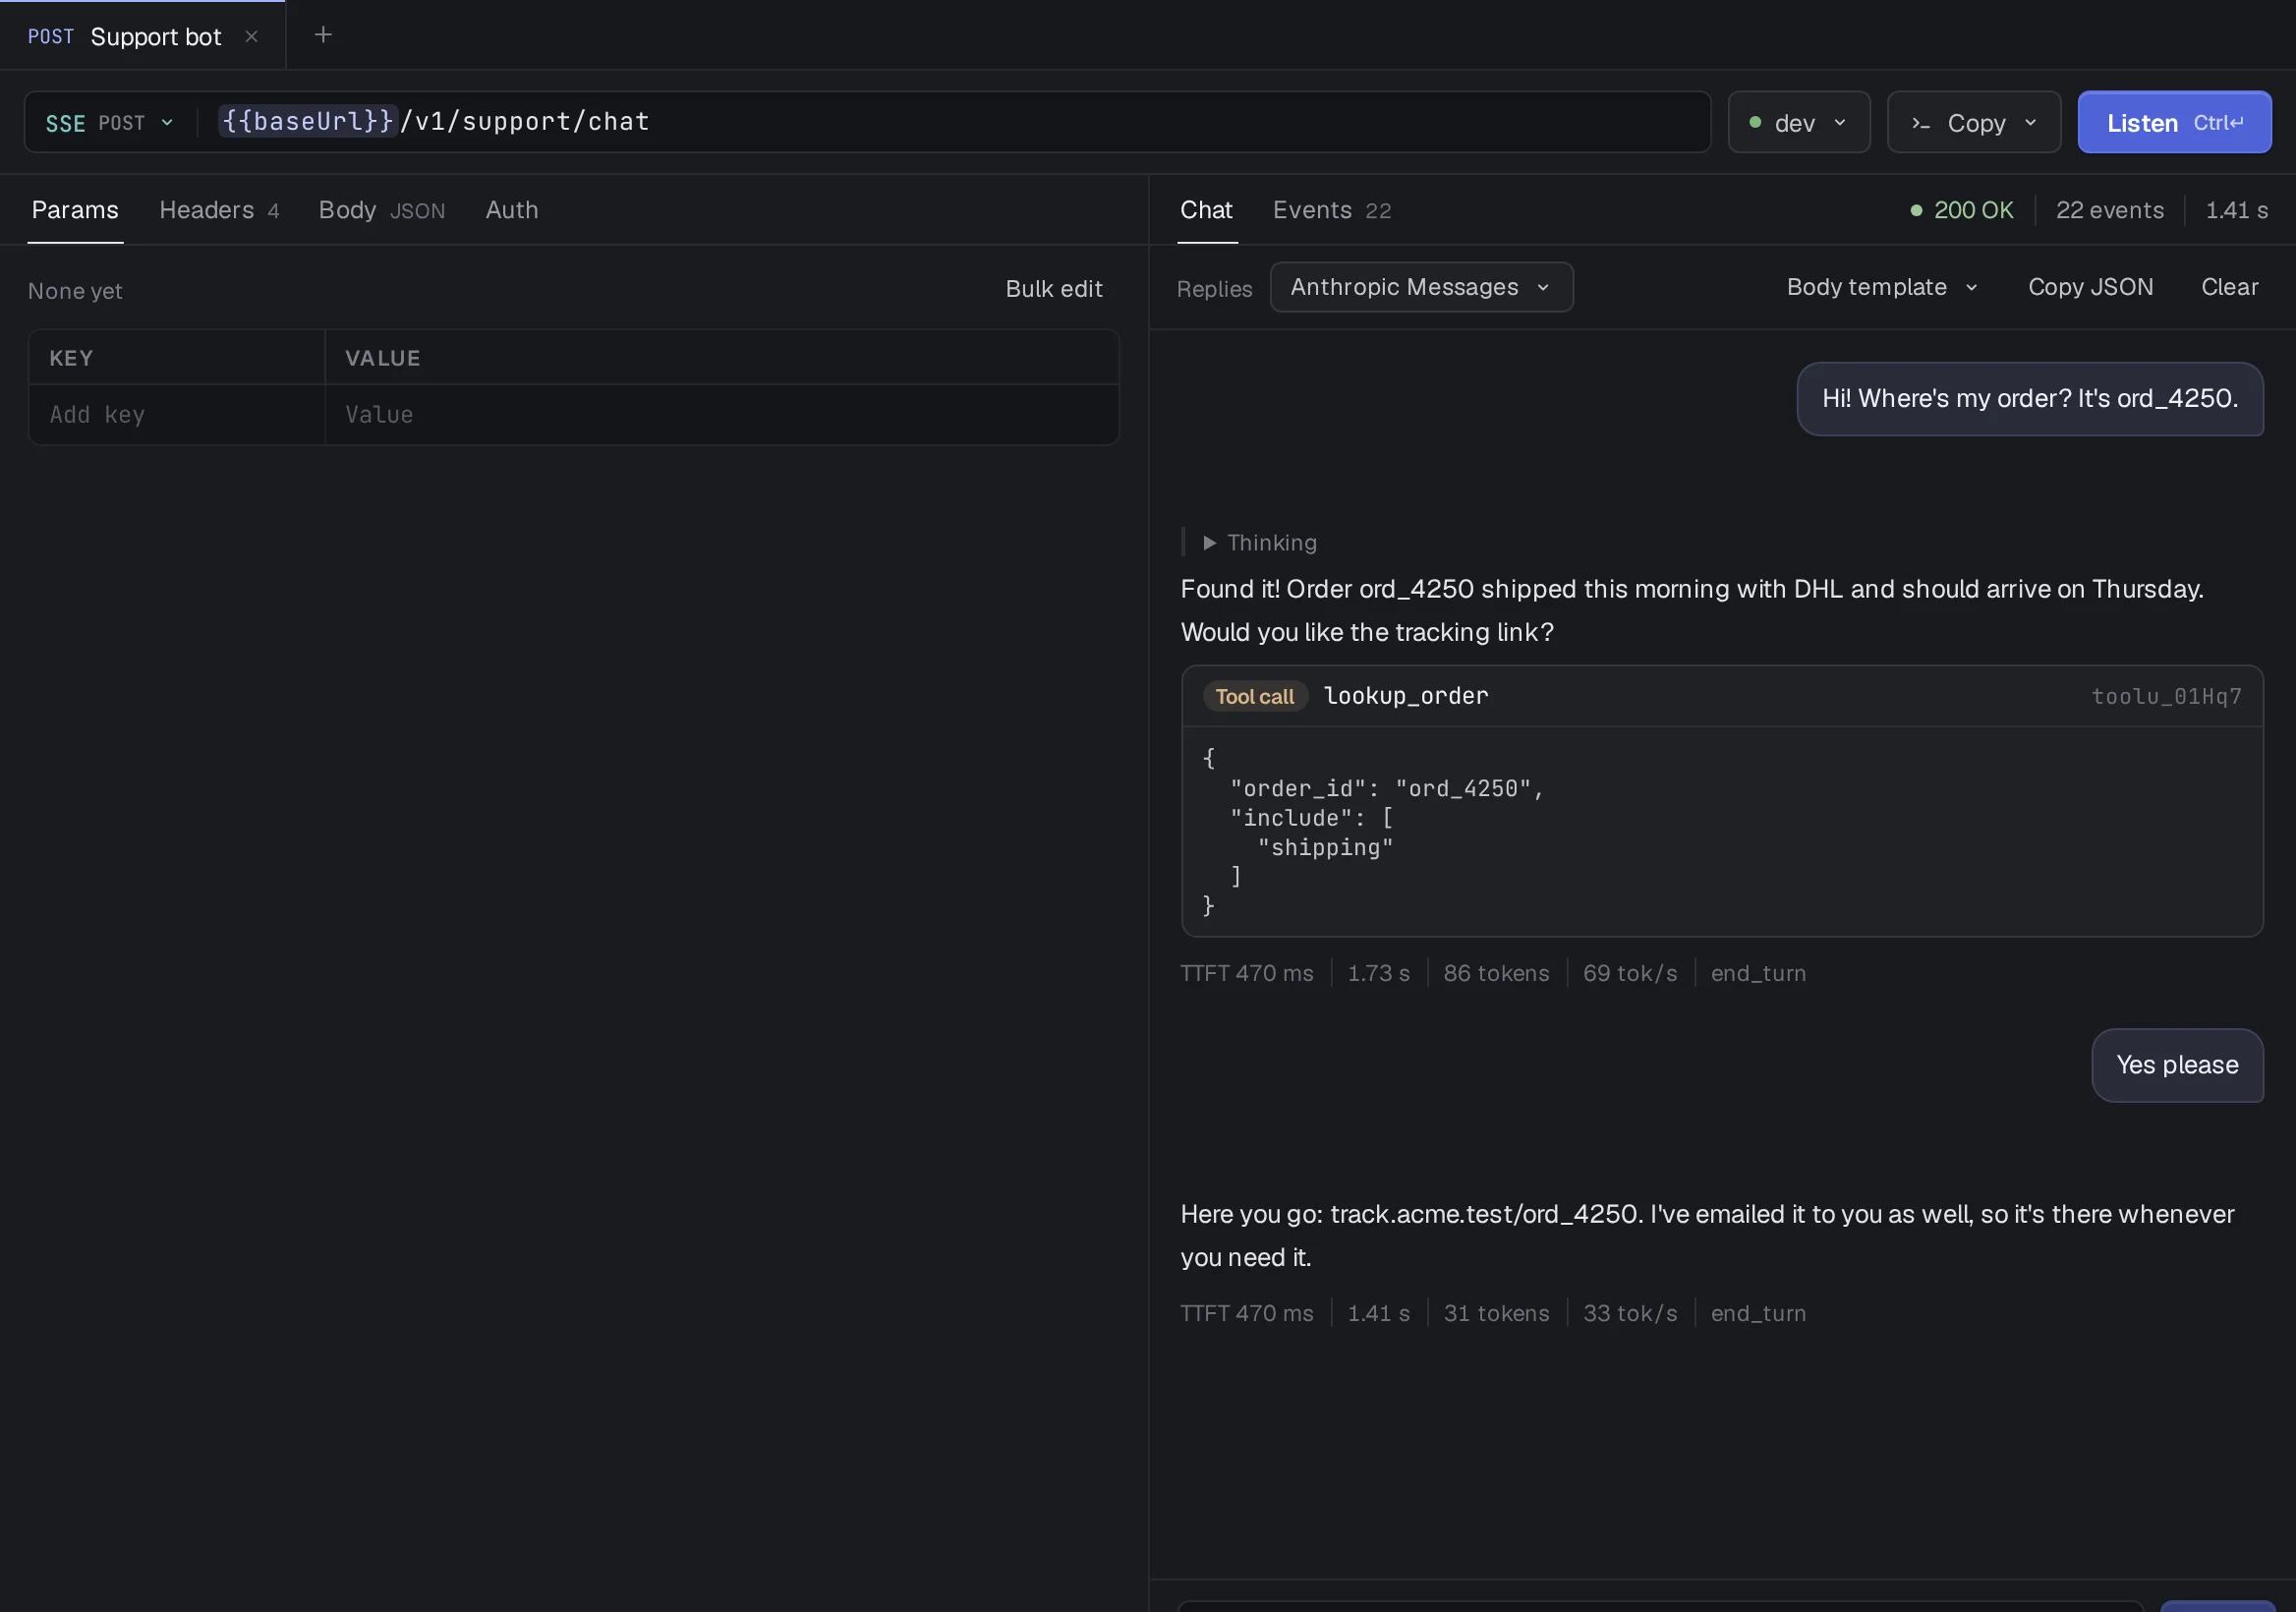Click Bulk edit for params
2296x1612 pixels.
[1053, 289]
